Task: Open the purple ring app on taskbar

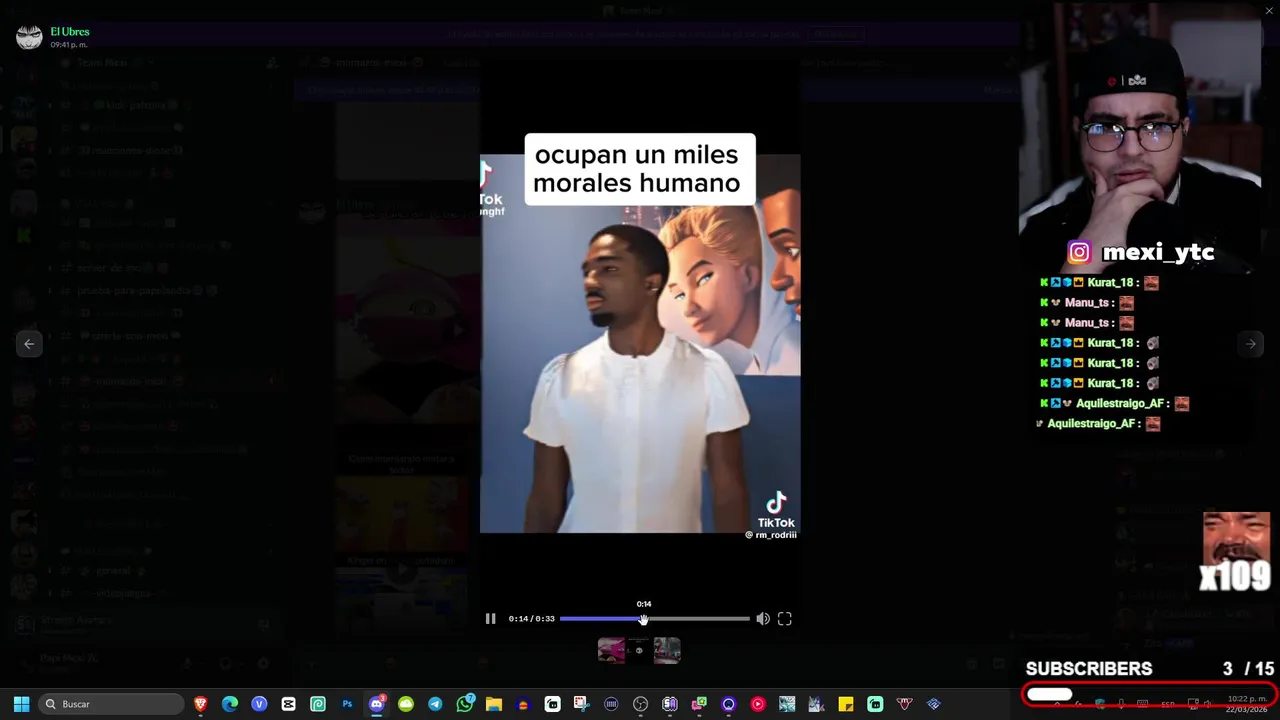Action: point(729,704)
